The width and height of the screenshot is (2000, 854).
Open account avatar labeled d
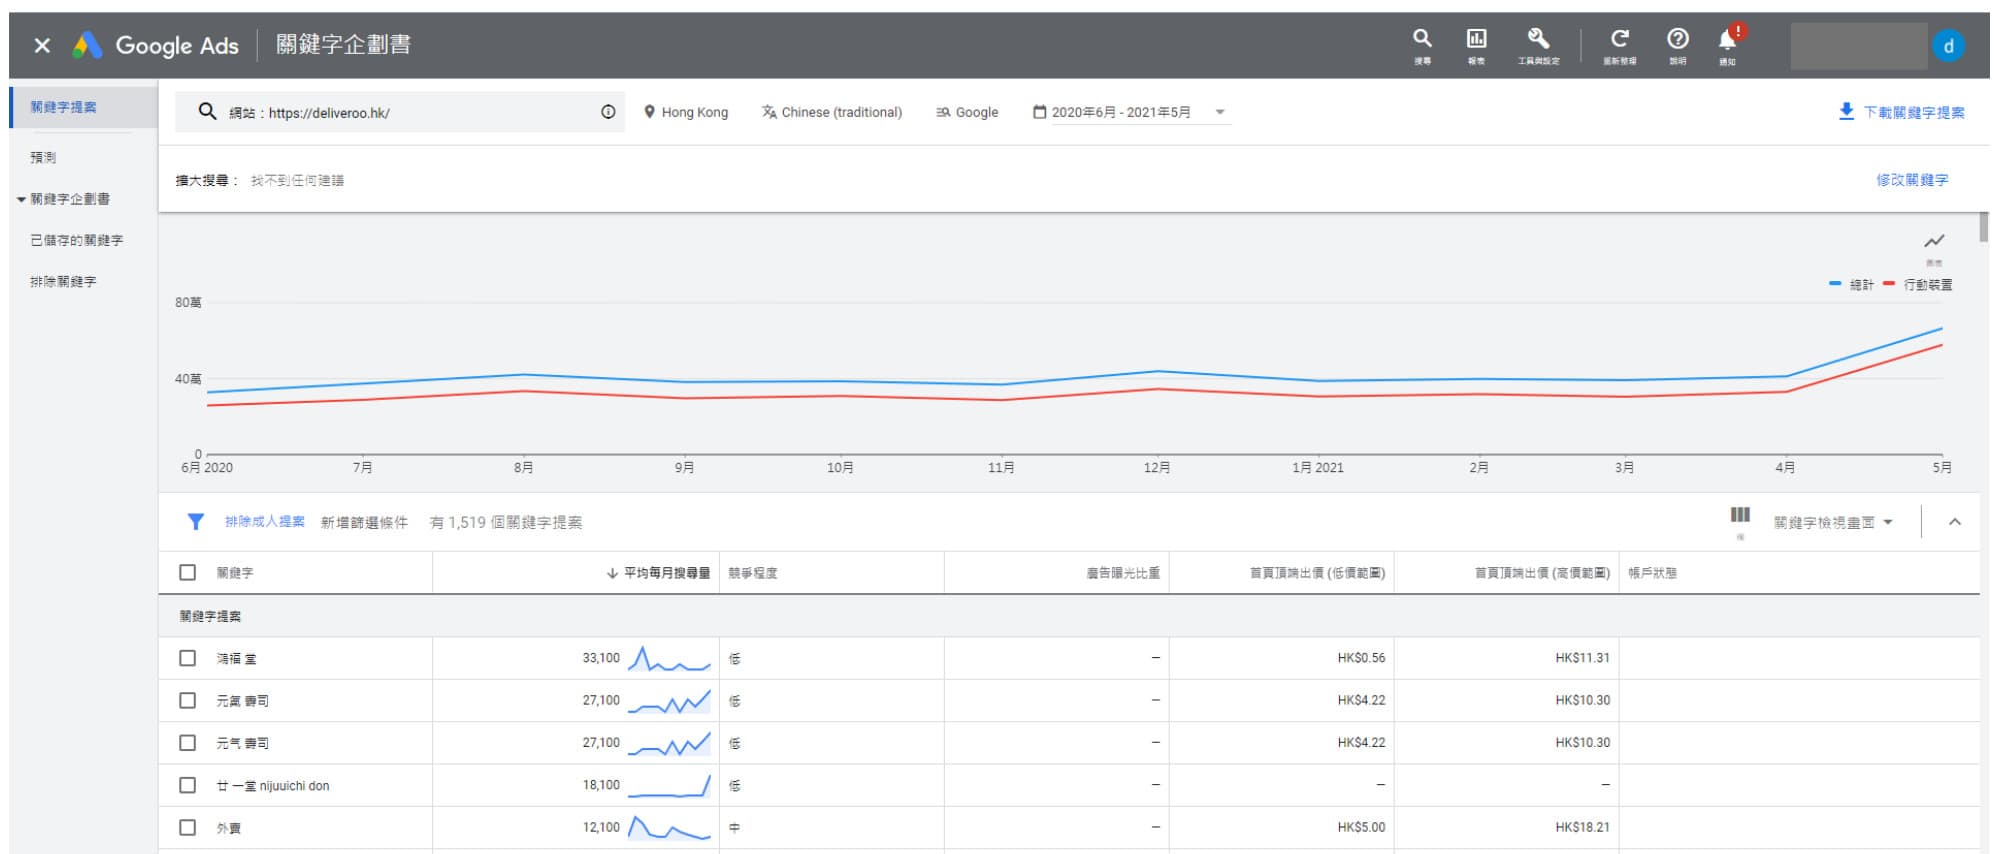click(x=1948, y=46)
